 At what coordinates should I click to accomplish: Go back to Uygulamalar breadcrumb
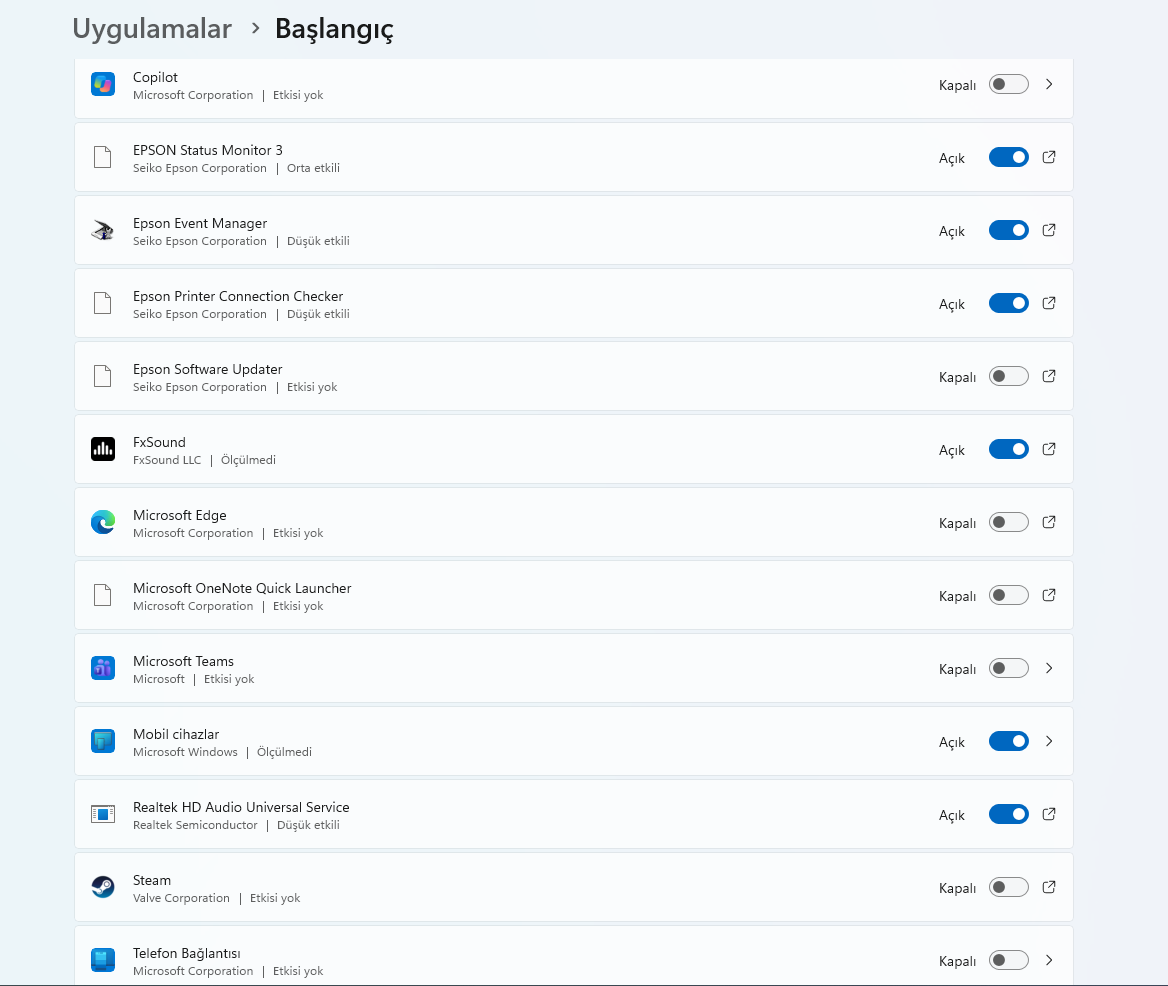[x=152, y=29]
